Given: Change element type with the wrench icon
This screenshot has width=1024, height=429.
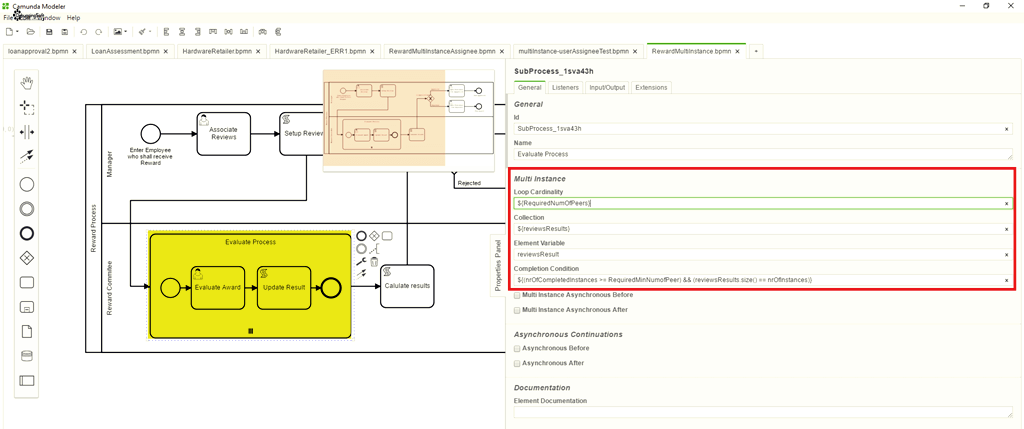Looking at the screenshot, I should 361,262.
